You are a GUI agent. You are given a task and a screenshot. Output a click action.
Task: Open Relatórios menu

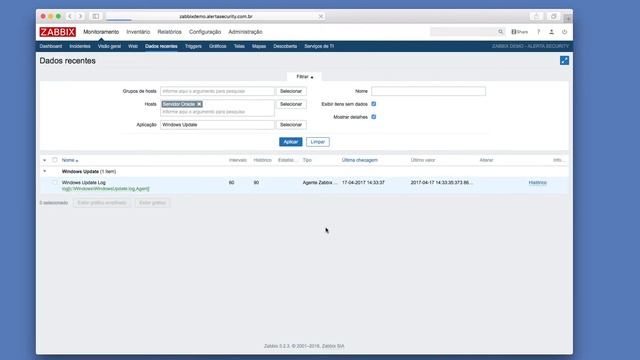(x=169, y=32)
